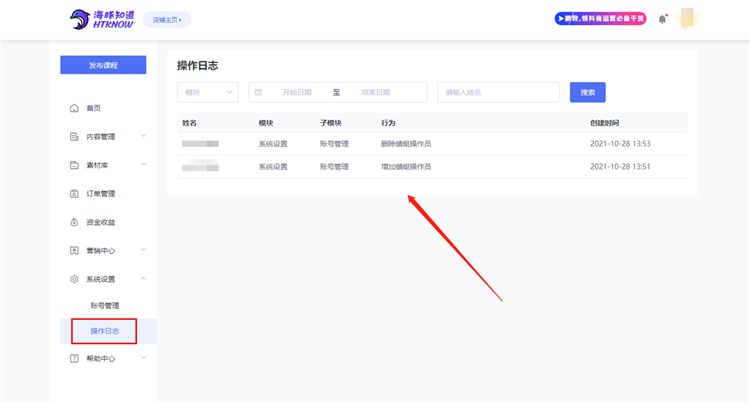Viewport: 750px width, 403px height.
Task: Click the 资金收益 sidebar icon
Action: pyautogui.click(x=74, y=222)
